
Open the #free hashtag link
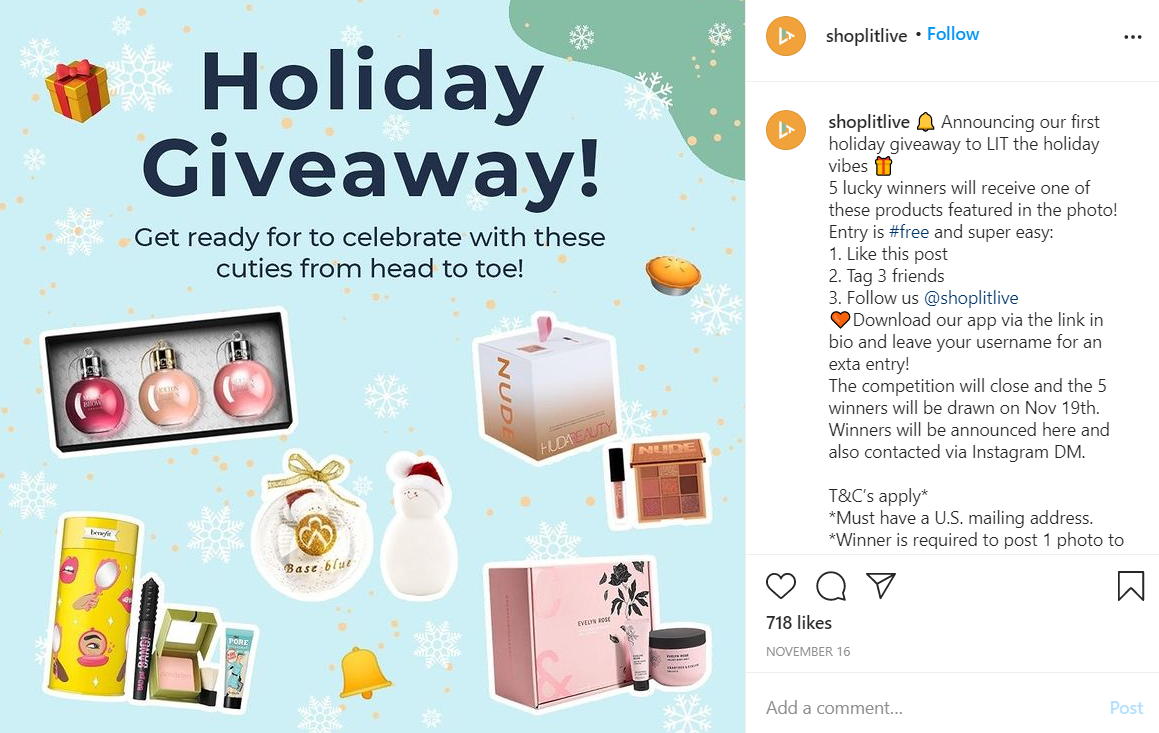(x=908, y=232)
